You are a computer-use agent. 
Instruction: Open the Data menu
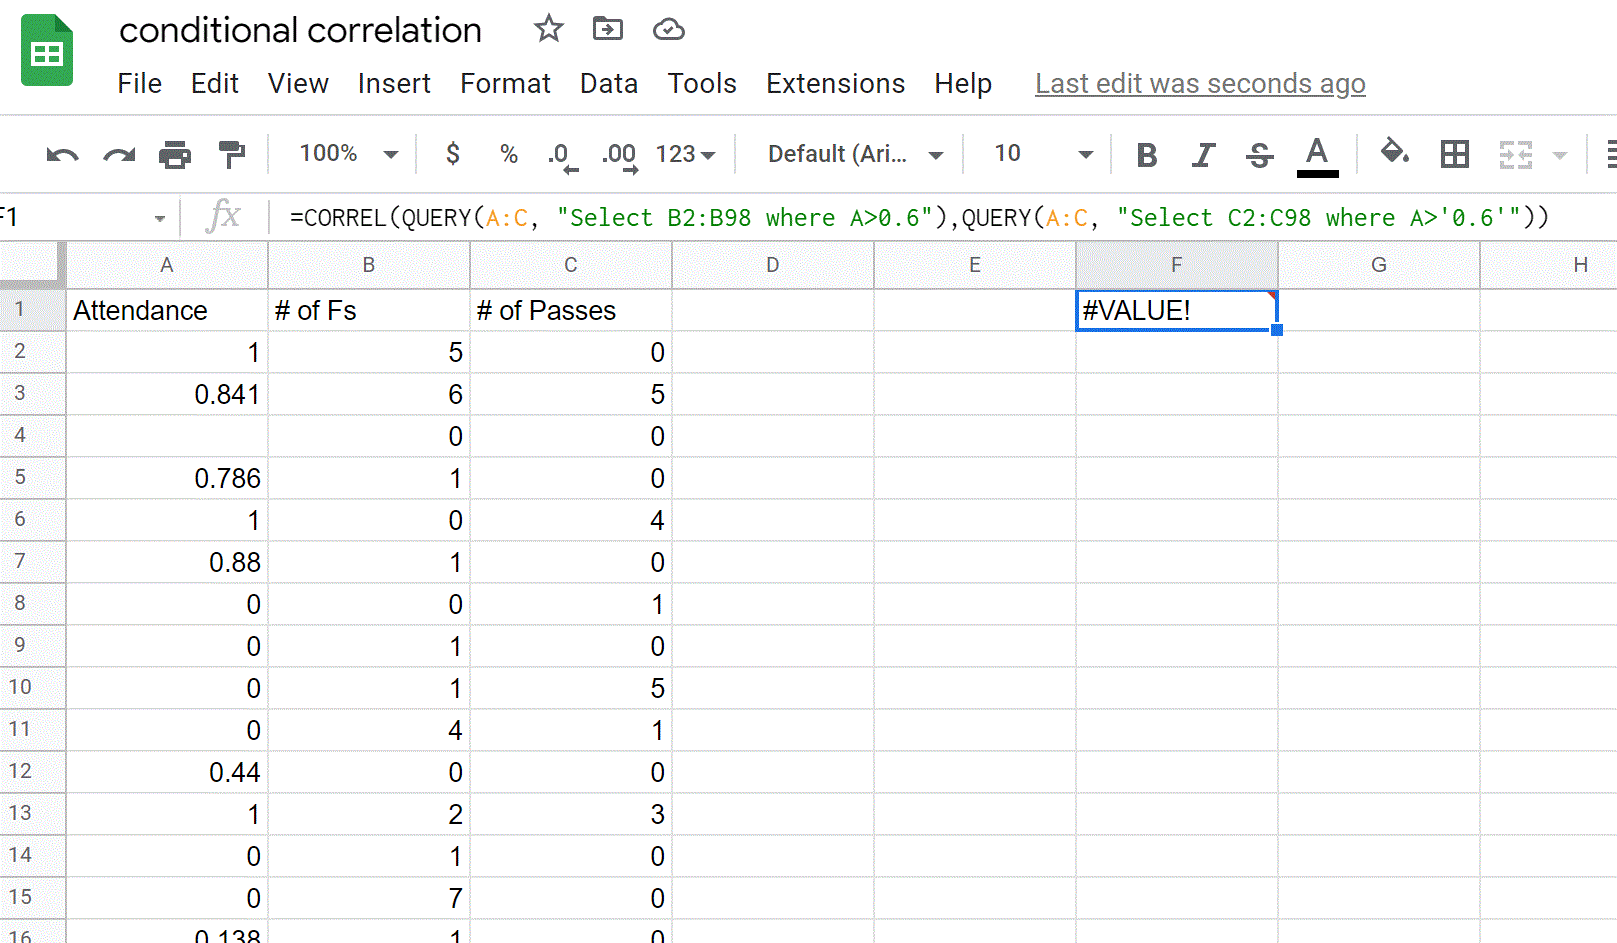pyautogui.click(x=608, y=83)
